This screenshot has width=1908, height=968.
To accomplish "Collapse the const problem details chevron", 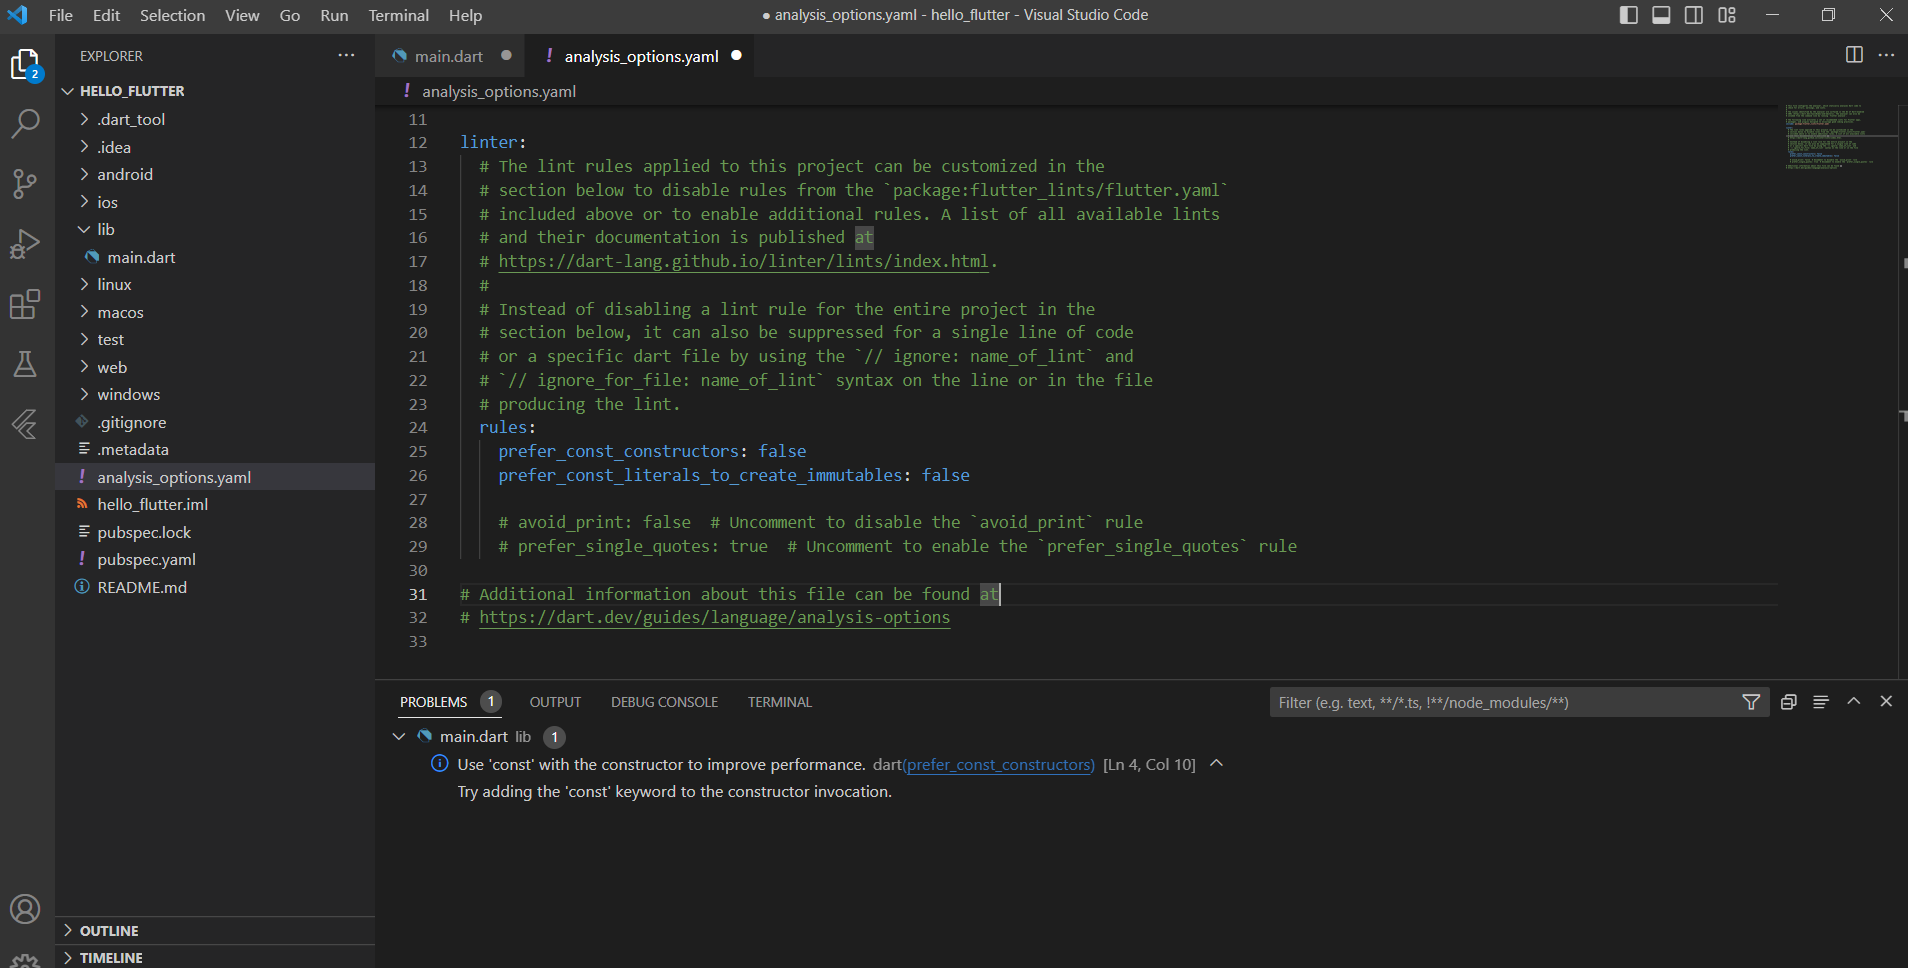I will click(x=1216, y=764).
